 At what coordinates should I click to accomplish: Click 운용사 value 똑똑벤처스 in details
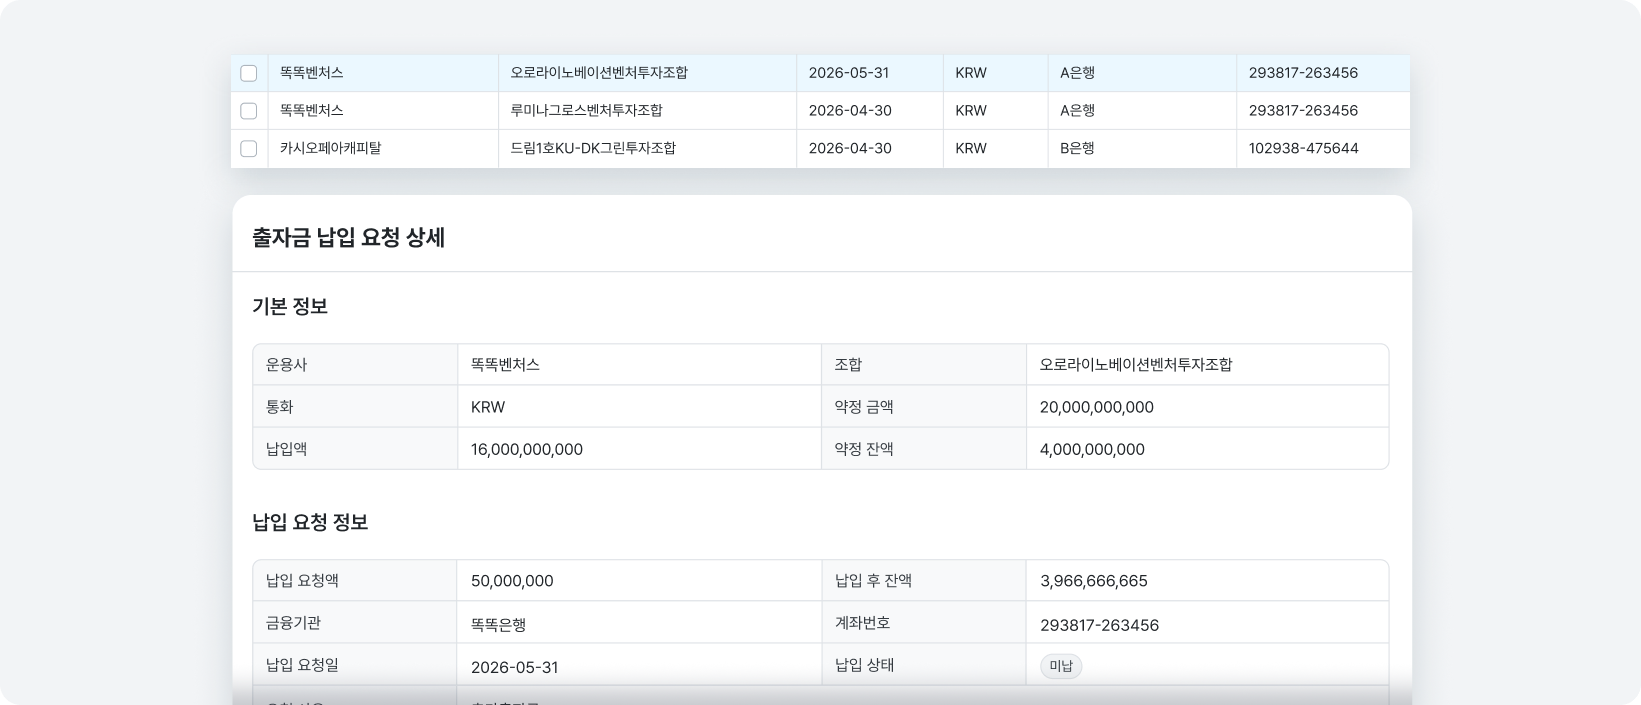505,365
